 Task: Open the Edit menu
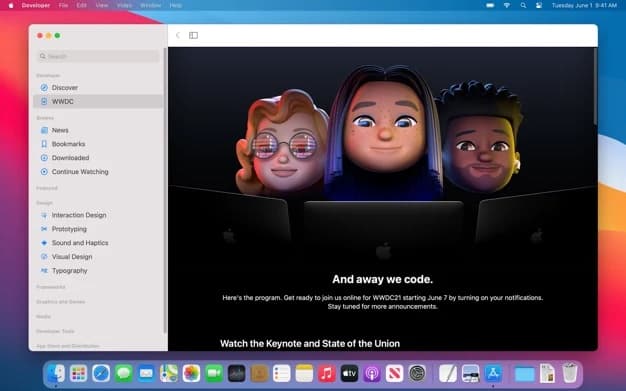pos(81,5)
